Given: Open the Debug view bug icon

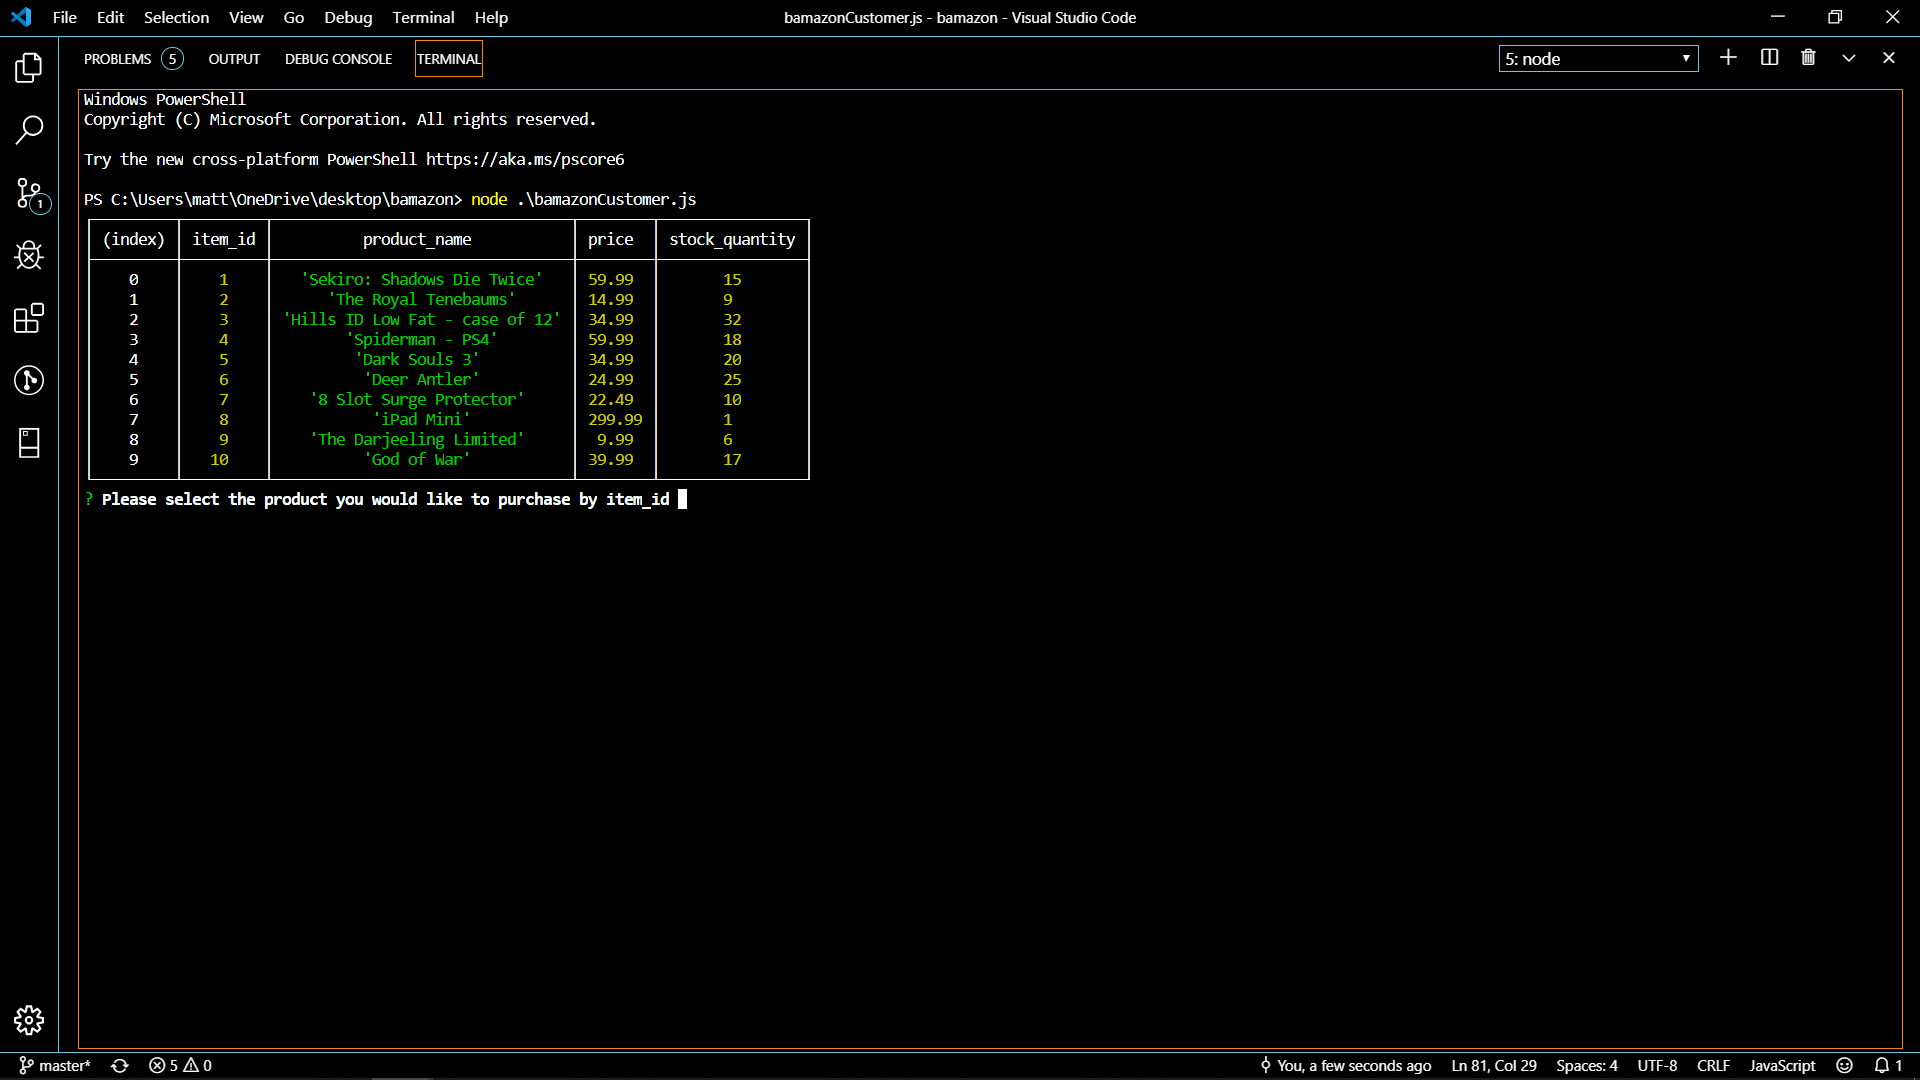Looking at the screenshot, I should click(29, 256).
